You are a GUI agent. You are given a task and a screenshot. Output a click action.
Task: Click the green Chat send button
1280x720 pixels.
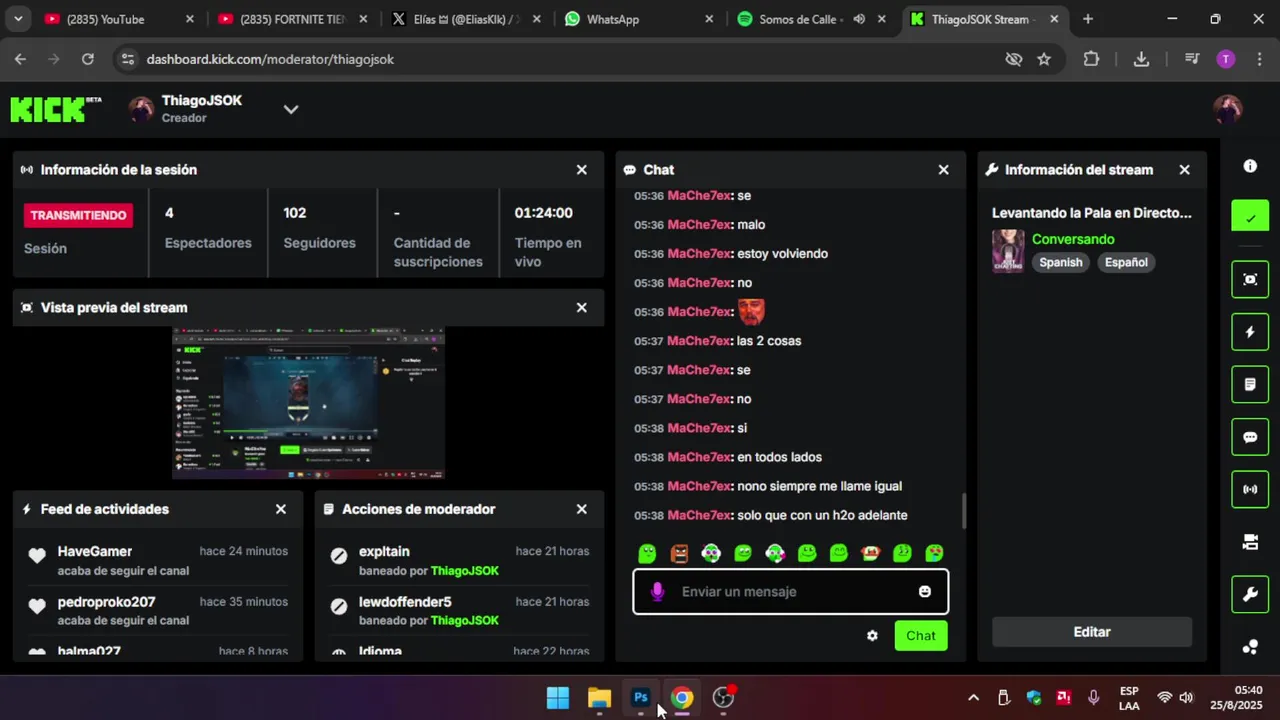click(921, 636)
